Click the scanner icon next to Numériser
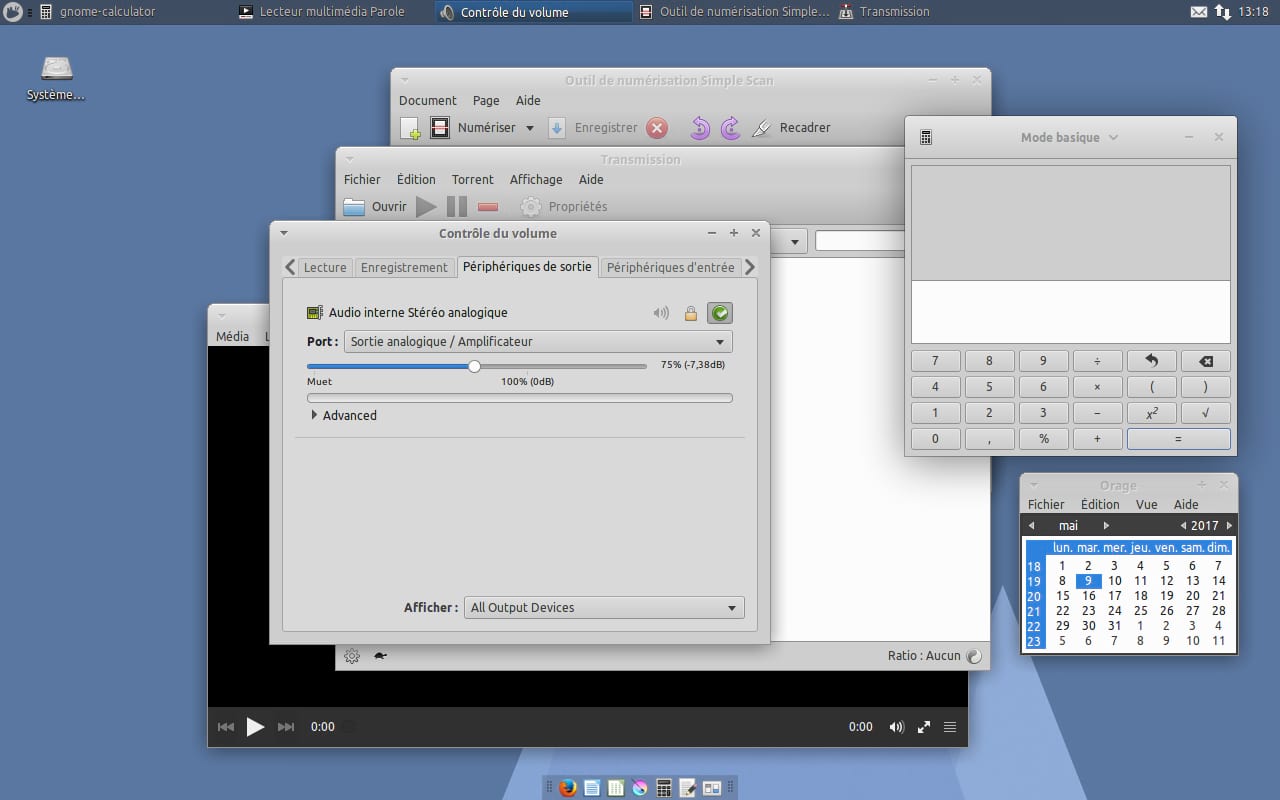Image resolution: width=1280 pixels, height=800 pixels. [440, 128]
